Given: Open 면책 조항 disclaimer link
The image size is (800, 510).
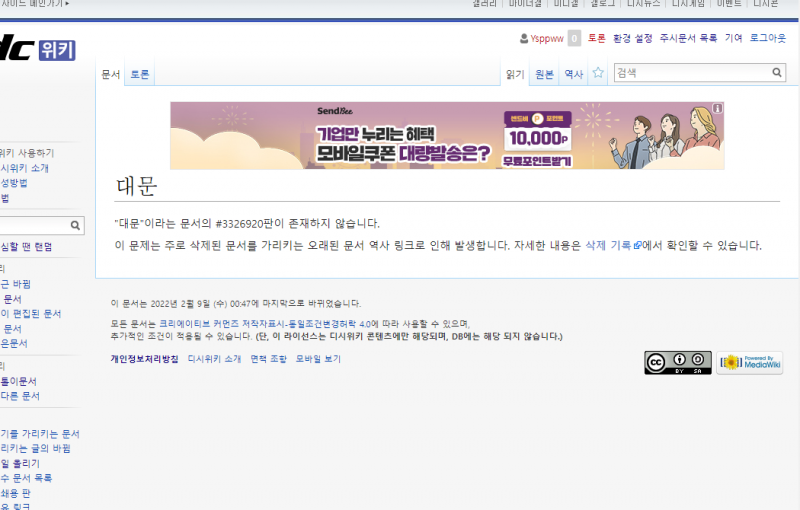Looking at the screenshot, I should 269,359.
